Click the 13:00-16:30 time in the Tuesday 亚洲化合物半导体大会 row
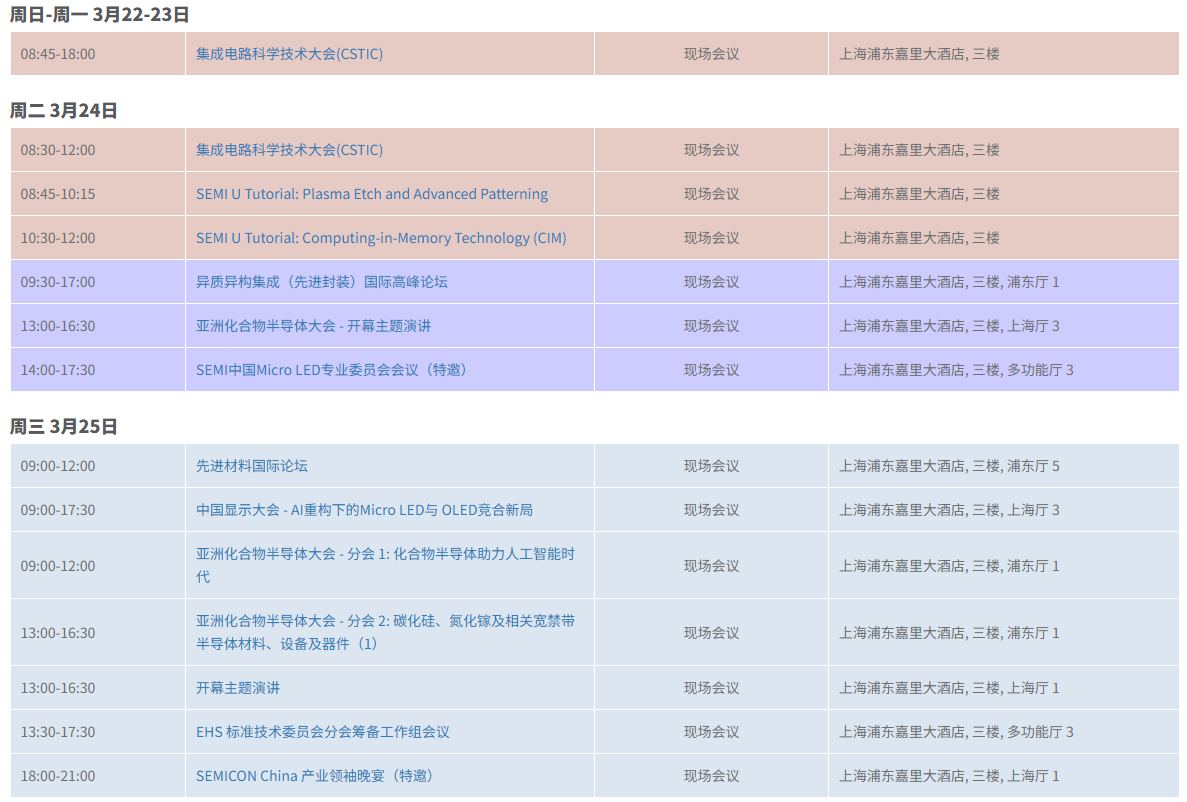 (x=58, y=326)
